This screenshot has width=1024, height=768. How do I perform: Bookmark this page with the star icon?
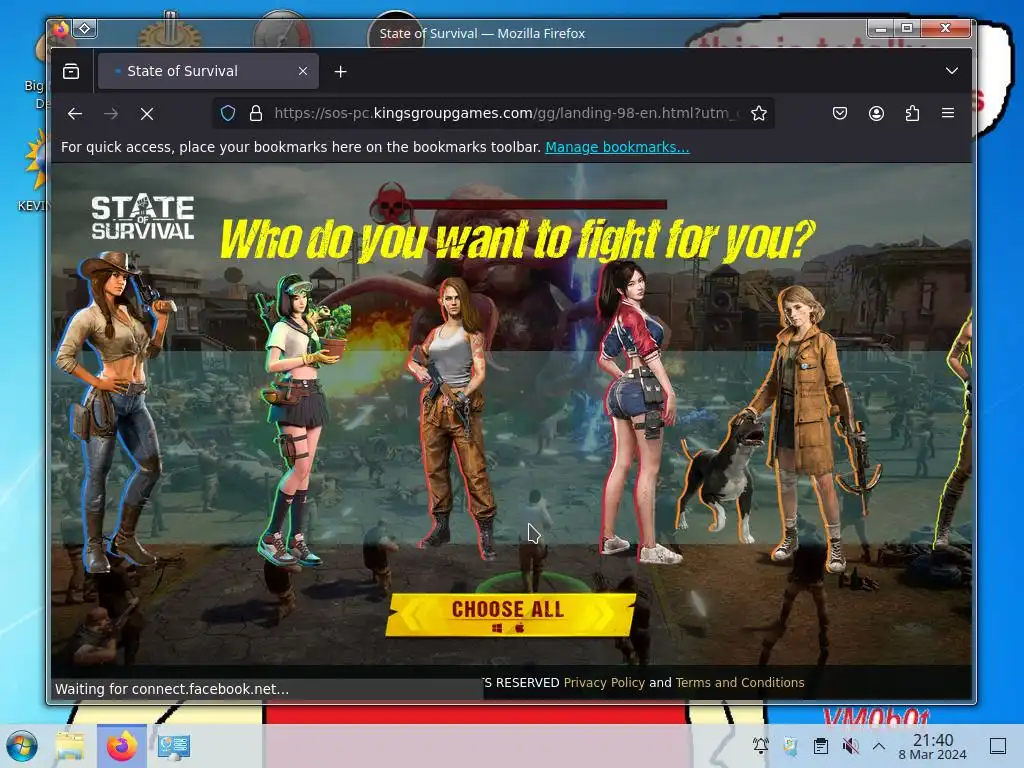pos(758,114)
